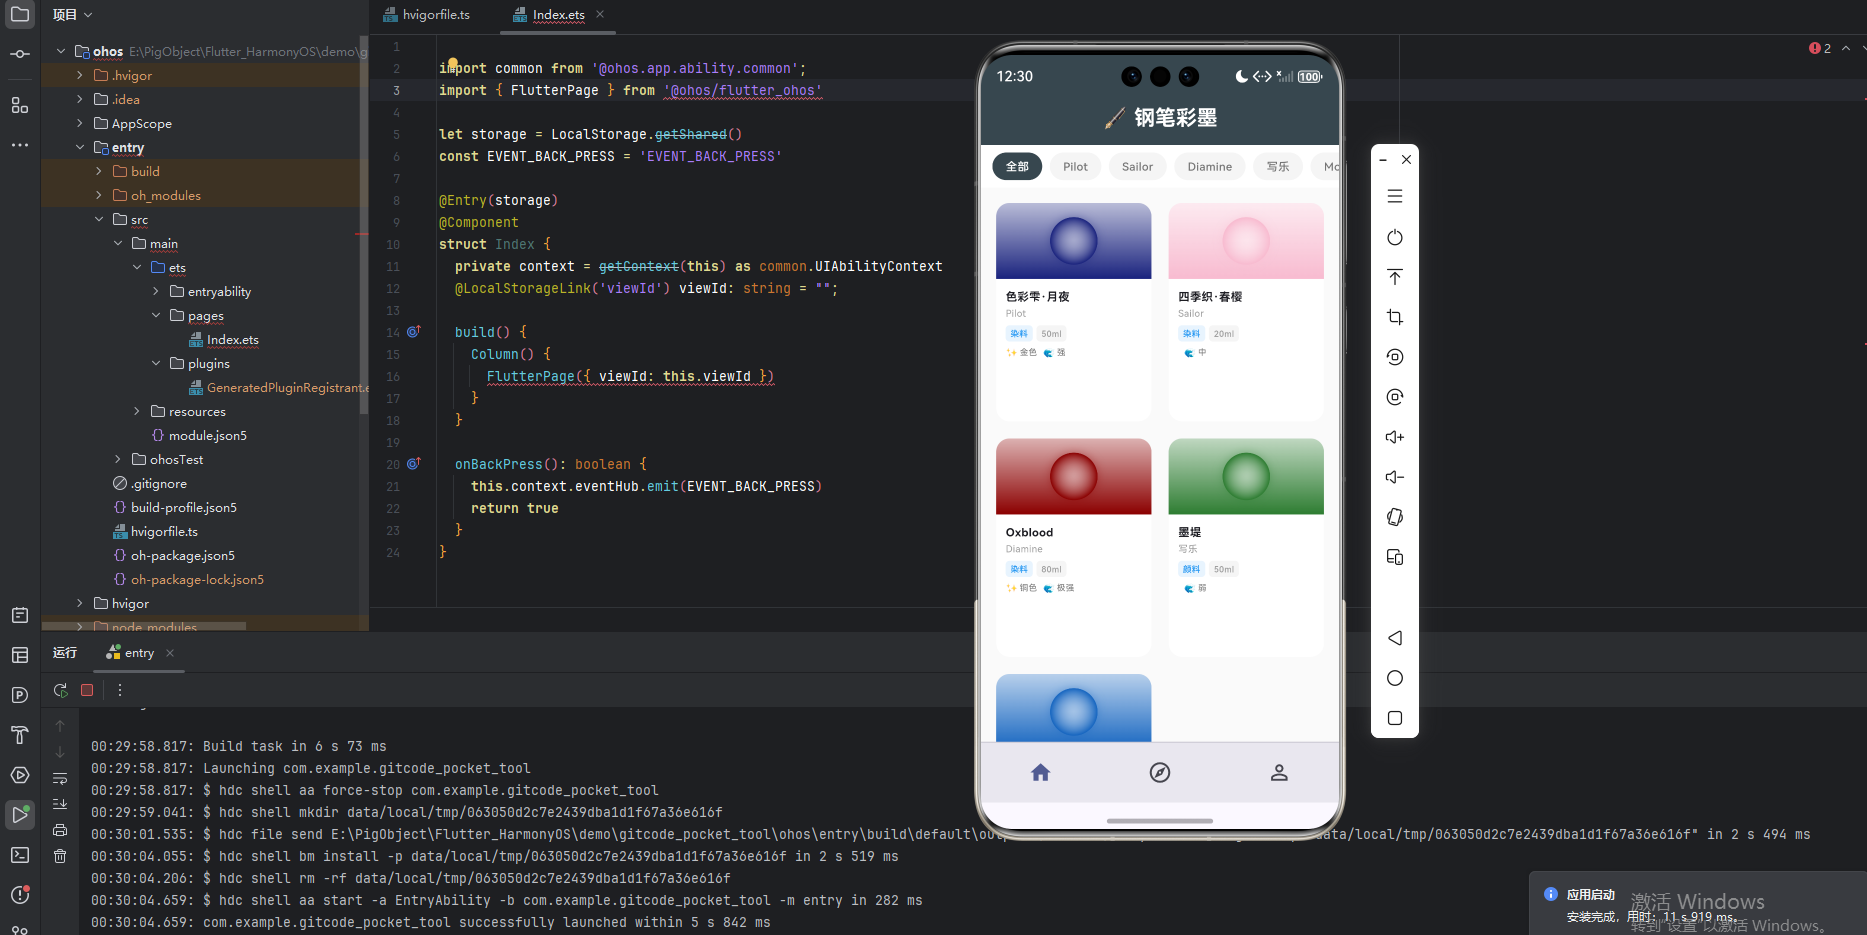Expand the resources folder
This screenshot has width=1867, height=935.
click(137, 411)
